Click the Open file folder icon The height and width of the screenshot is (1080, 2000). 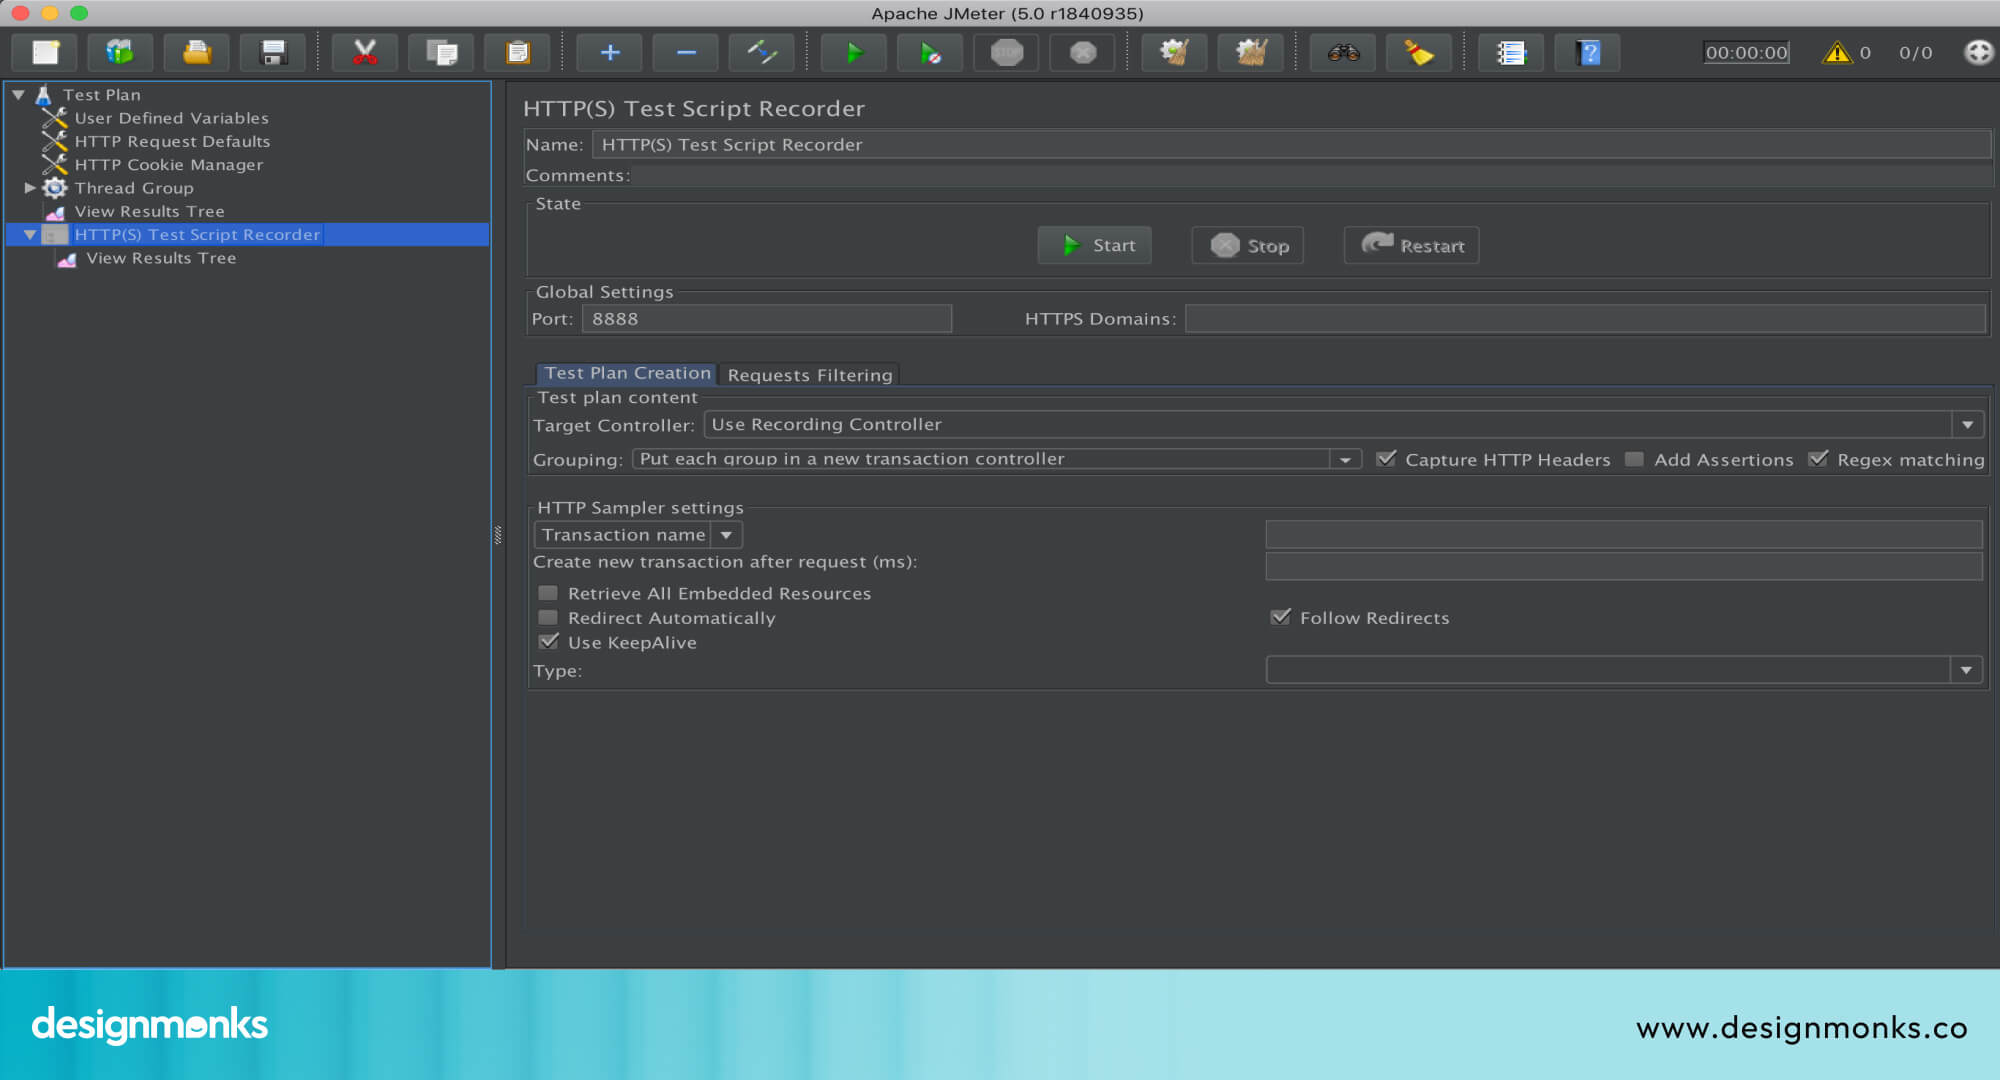point(197,52)
